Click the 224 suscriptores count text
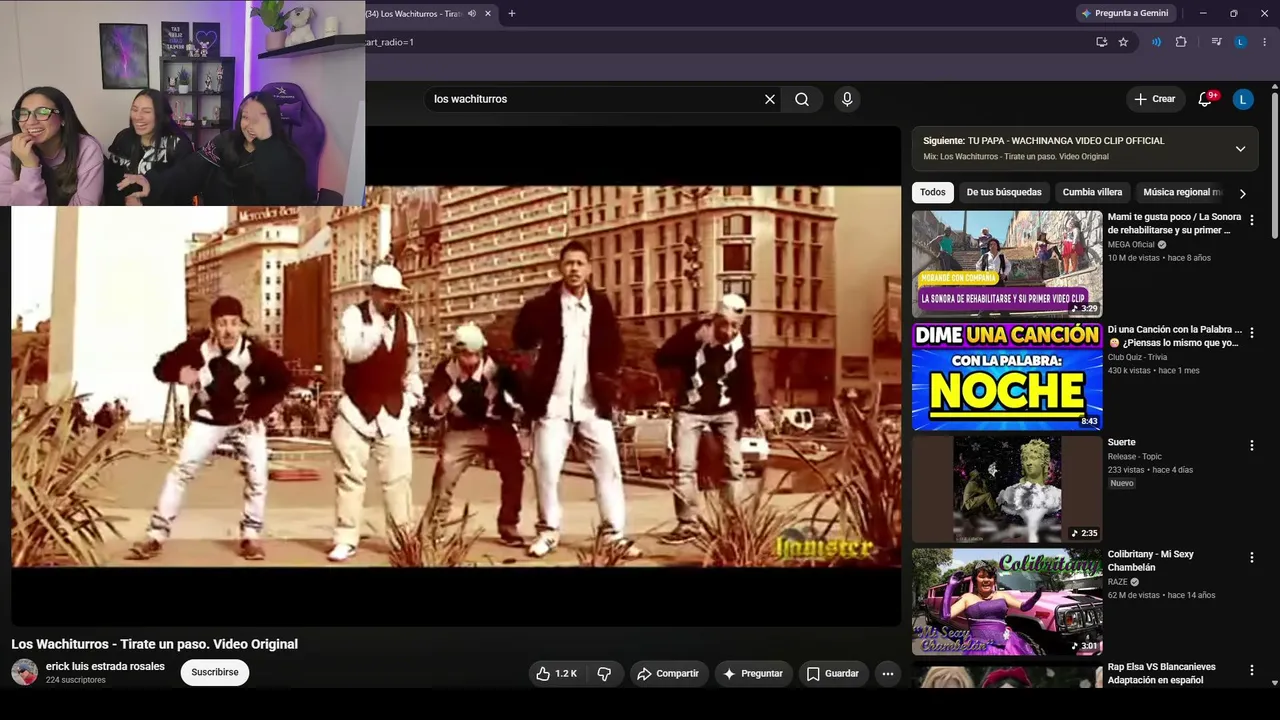1280x720 pixels. [x=75, y=680]
